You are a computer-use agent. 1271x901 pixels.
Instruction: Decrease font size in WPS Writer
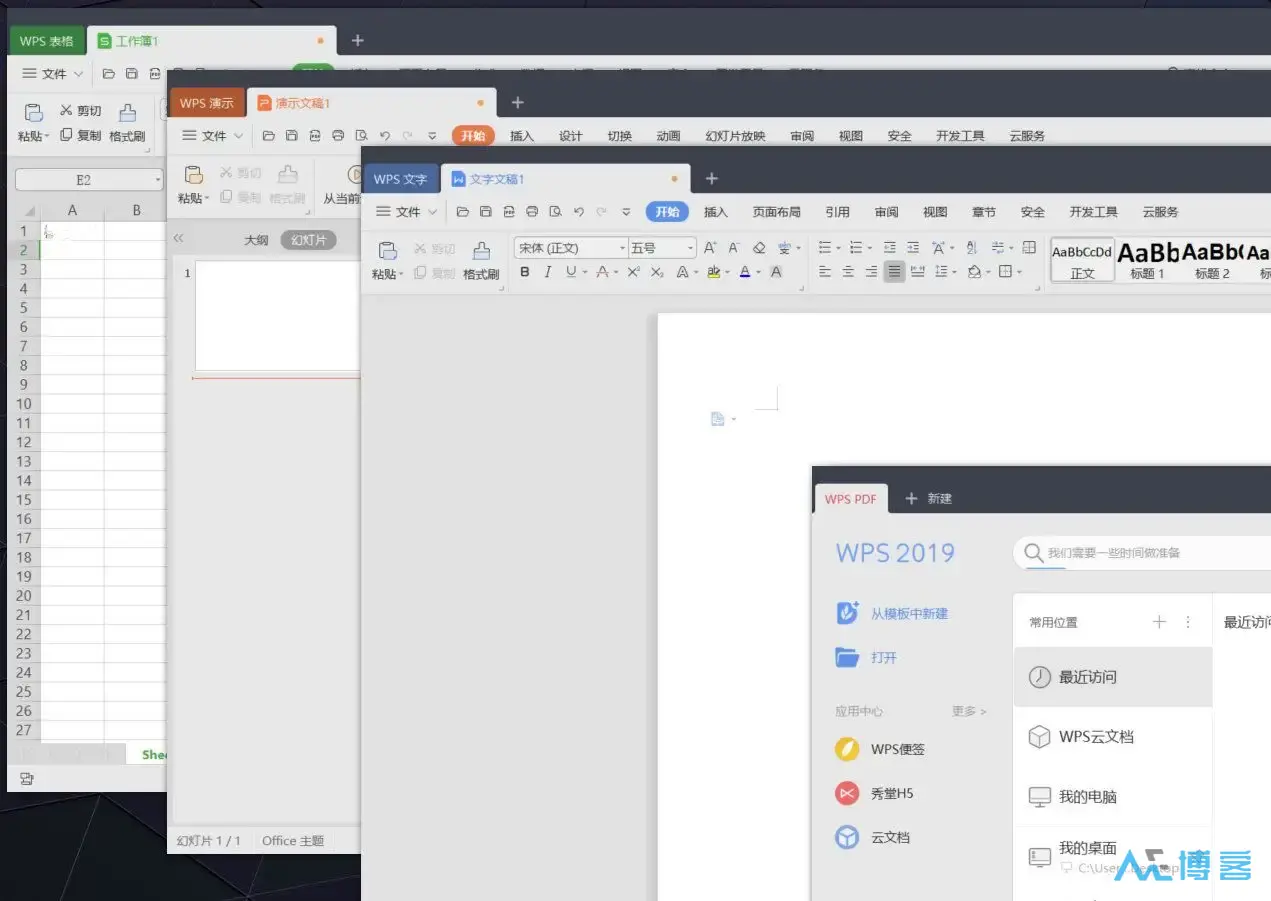coord(734,248)
